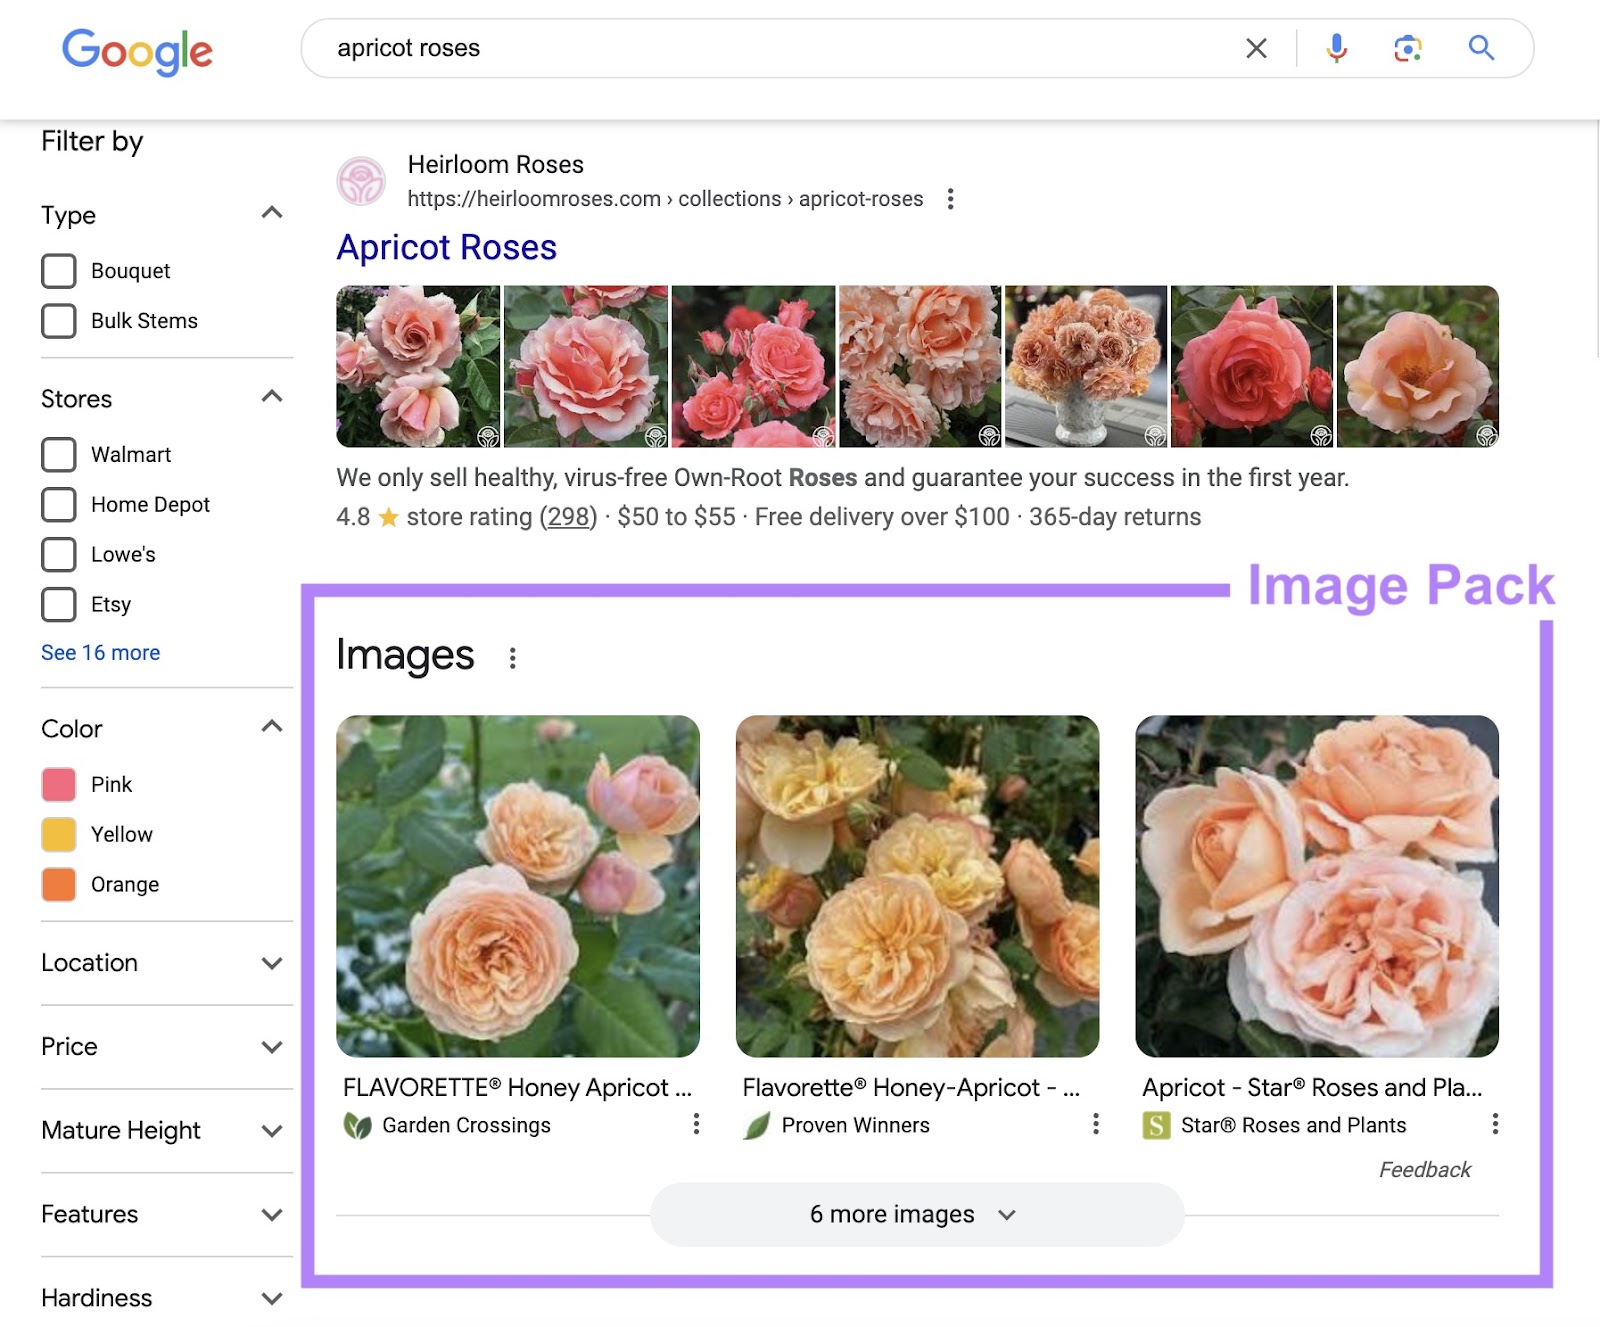Select the Orange color filter swatch

57,884
